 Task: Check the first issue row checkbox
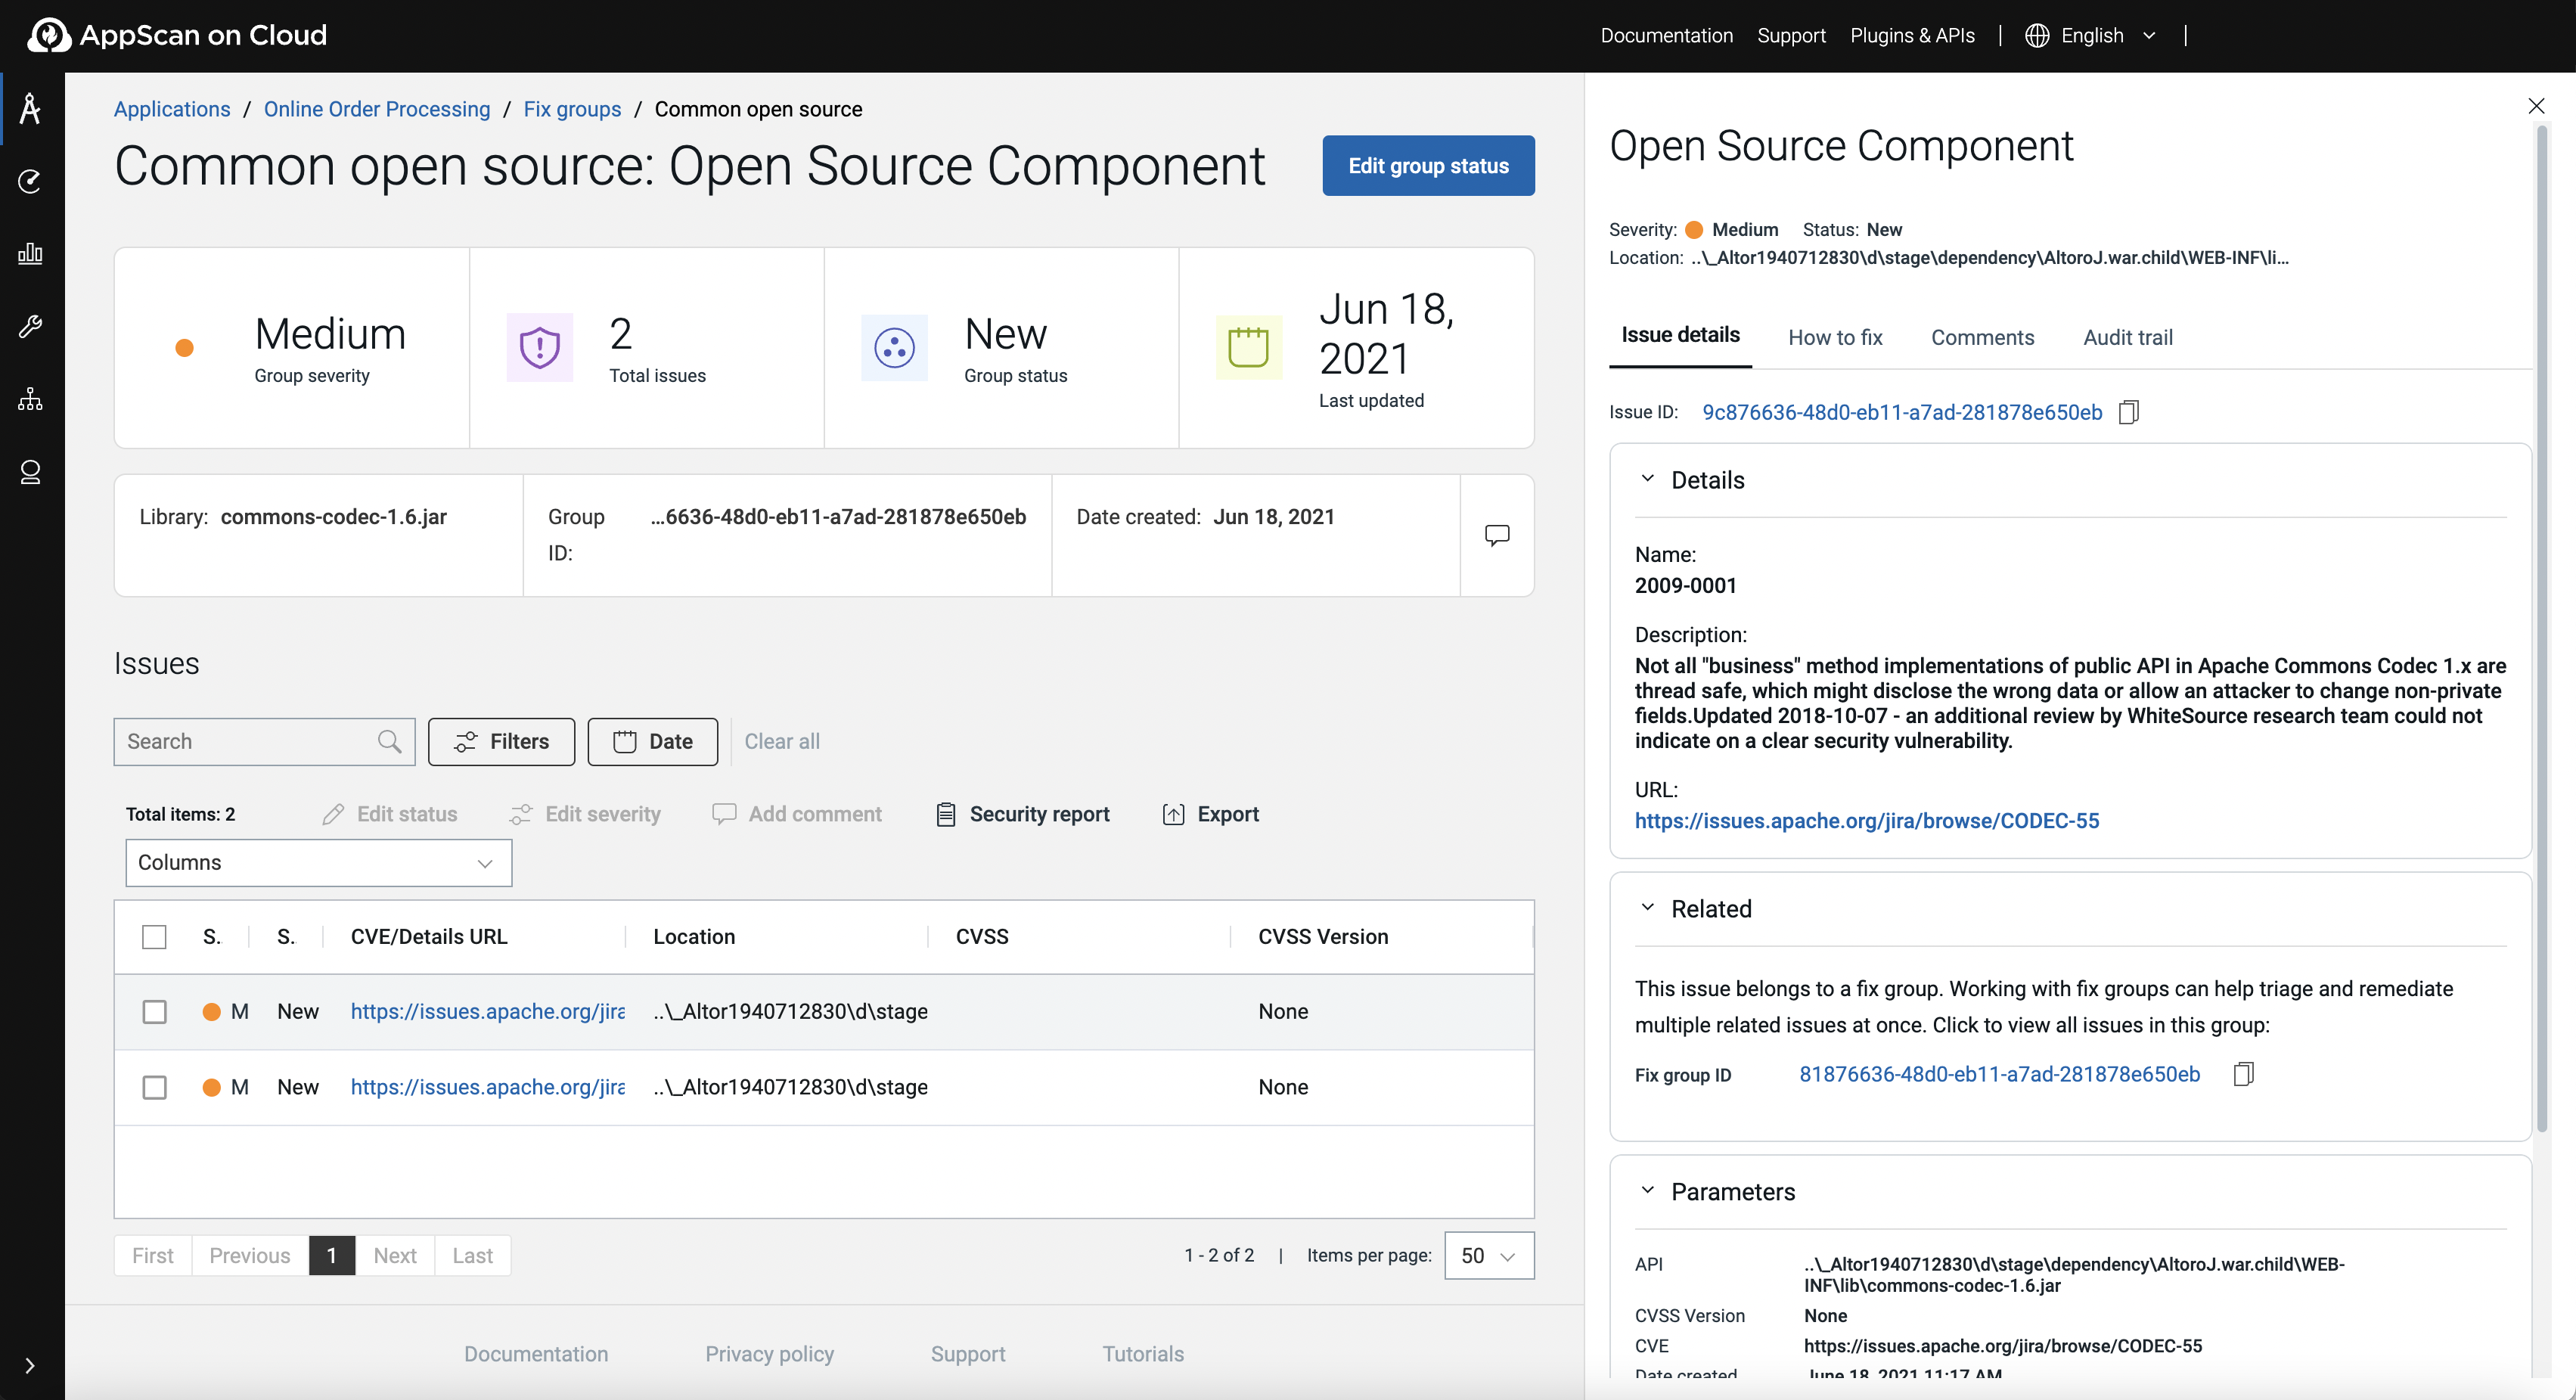[154, 1011]
